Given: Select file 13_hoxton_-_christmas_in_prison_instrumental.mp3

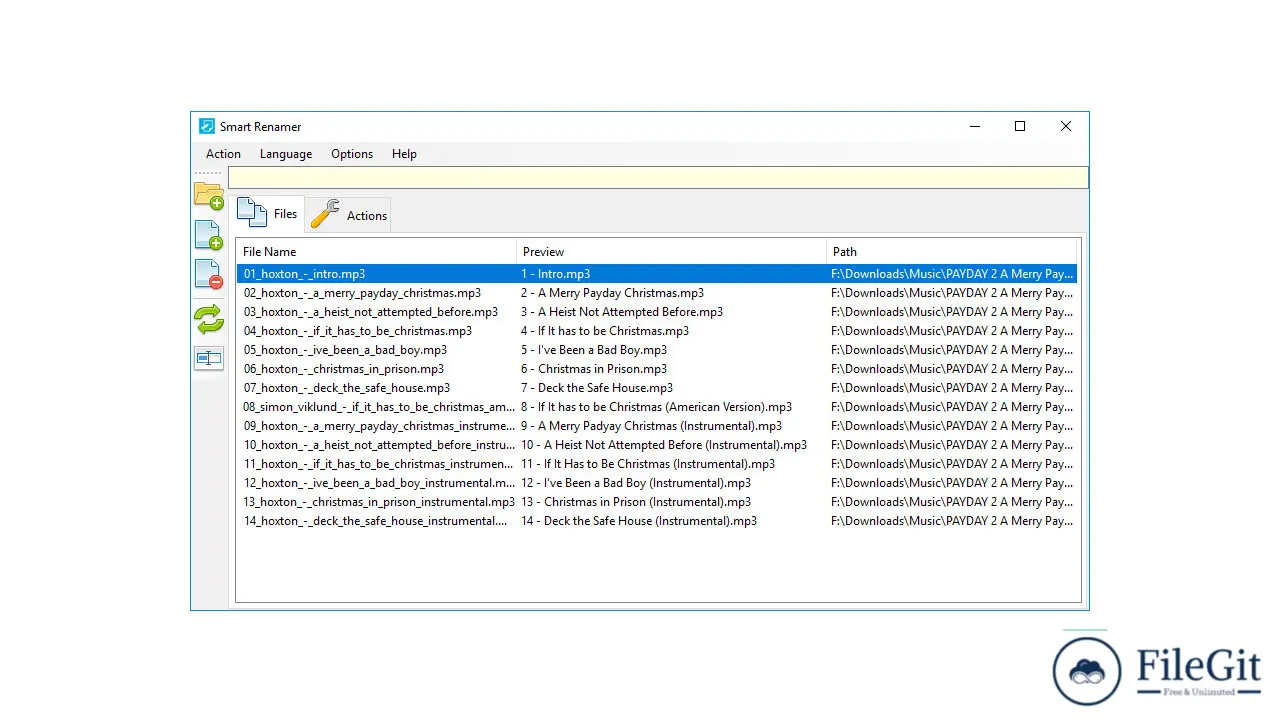Looking at the screenshot, I should pyautogui.click(x=379, y=502).
